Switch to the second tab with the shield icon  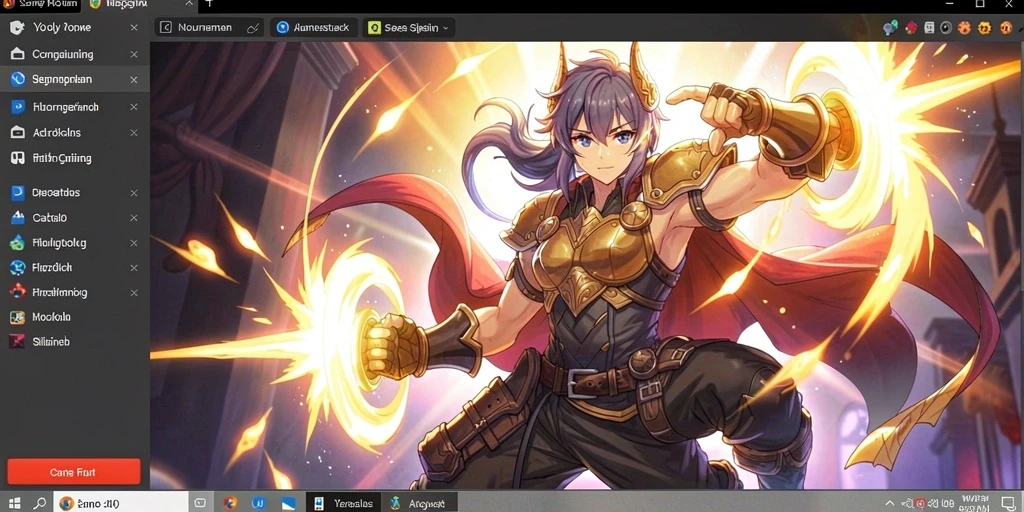pyautogui.click(x=140, y=4)
